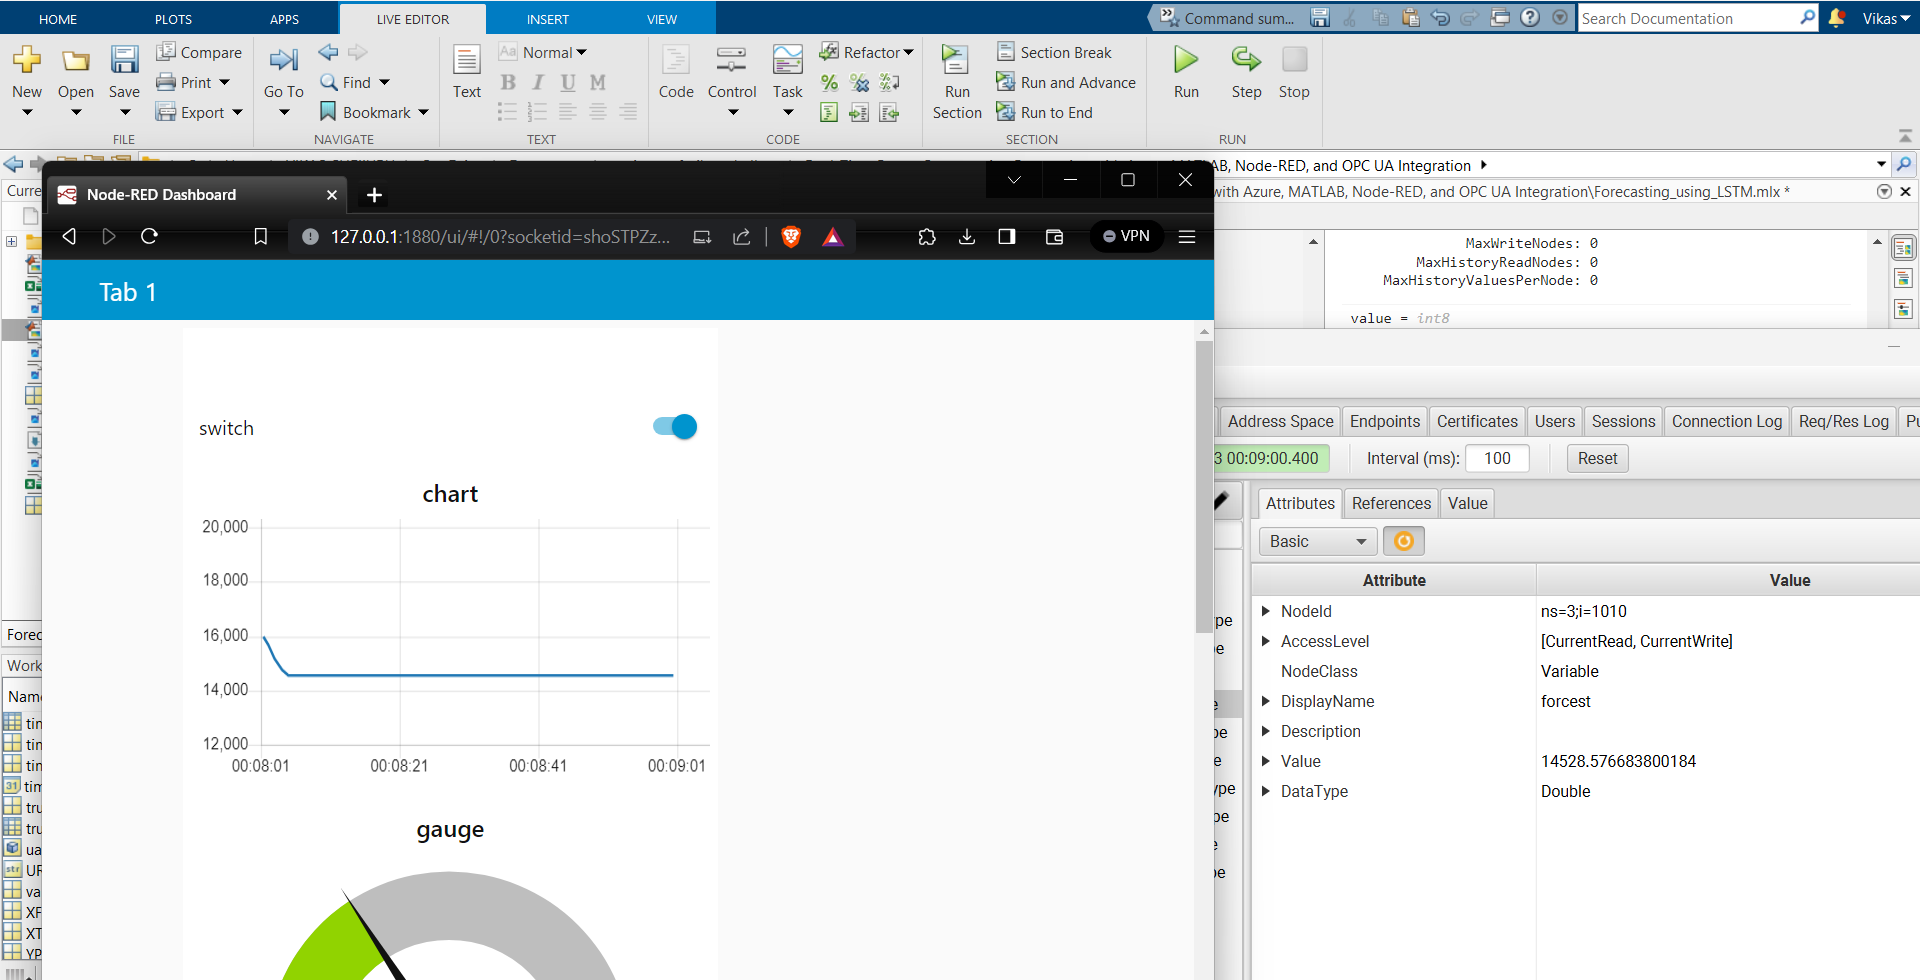Insert a Code section via Code icon

[676, 60]
